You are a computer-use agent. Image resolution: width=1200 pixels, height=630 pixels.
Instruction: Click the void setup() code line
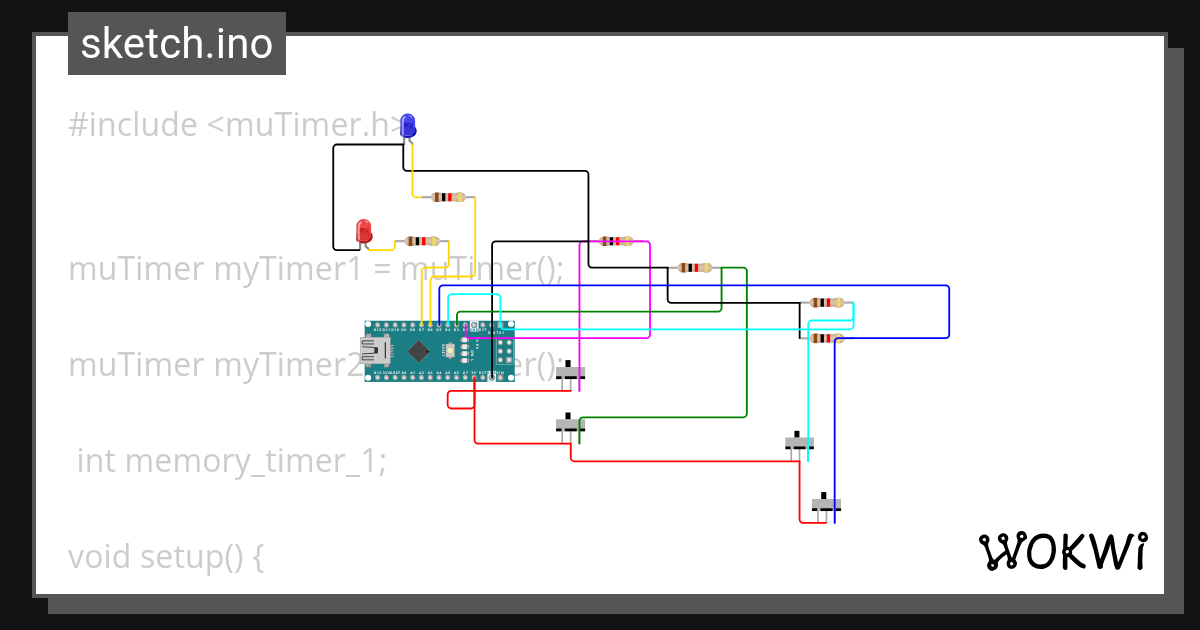tap(166, 556)
